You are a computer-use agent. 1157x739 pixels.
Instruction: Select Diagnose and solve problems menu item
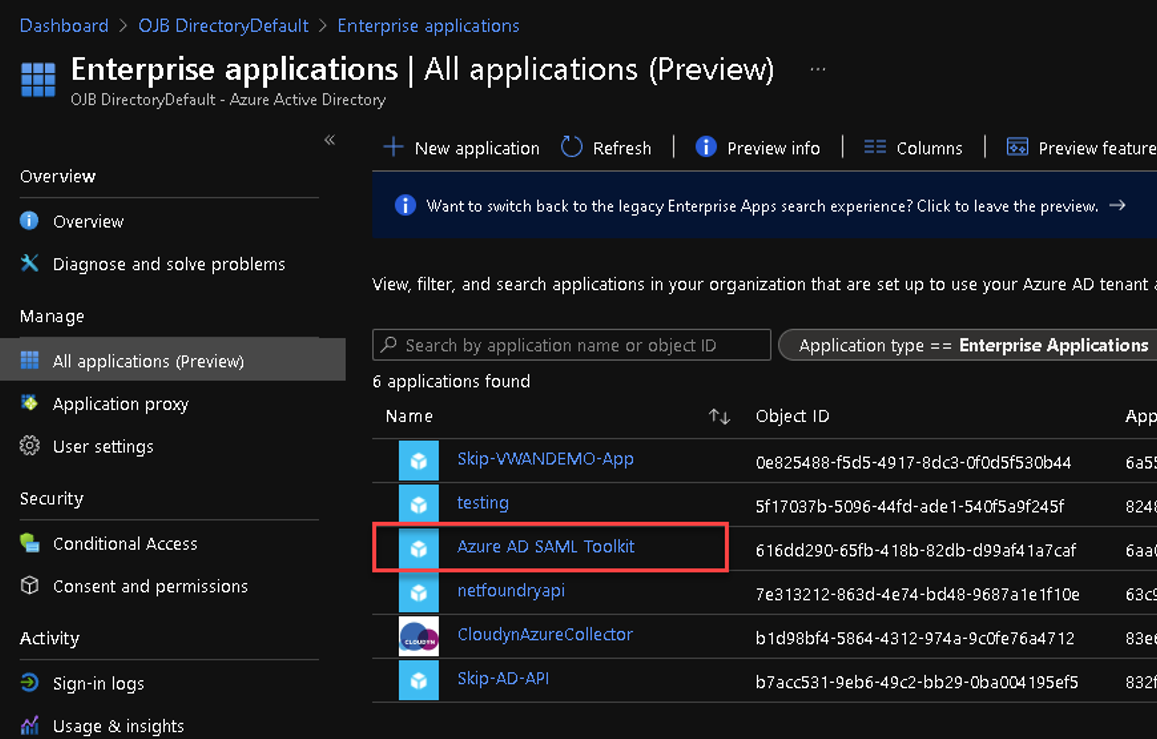click(171, 263)
